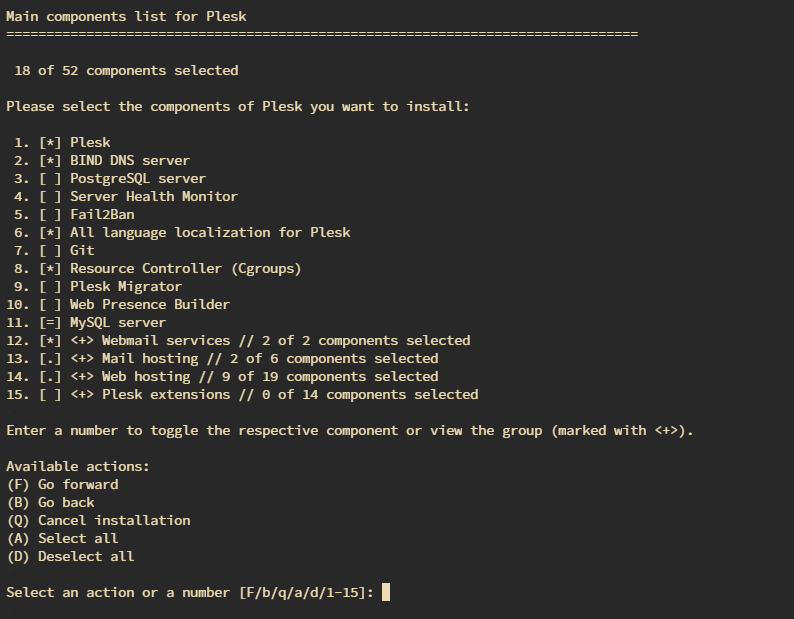Click the Web Presence Builder entry
Screen dimensions: 794x619
(149, 304)
